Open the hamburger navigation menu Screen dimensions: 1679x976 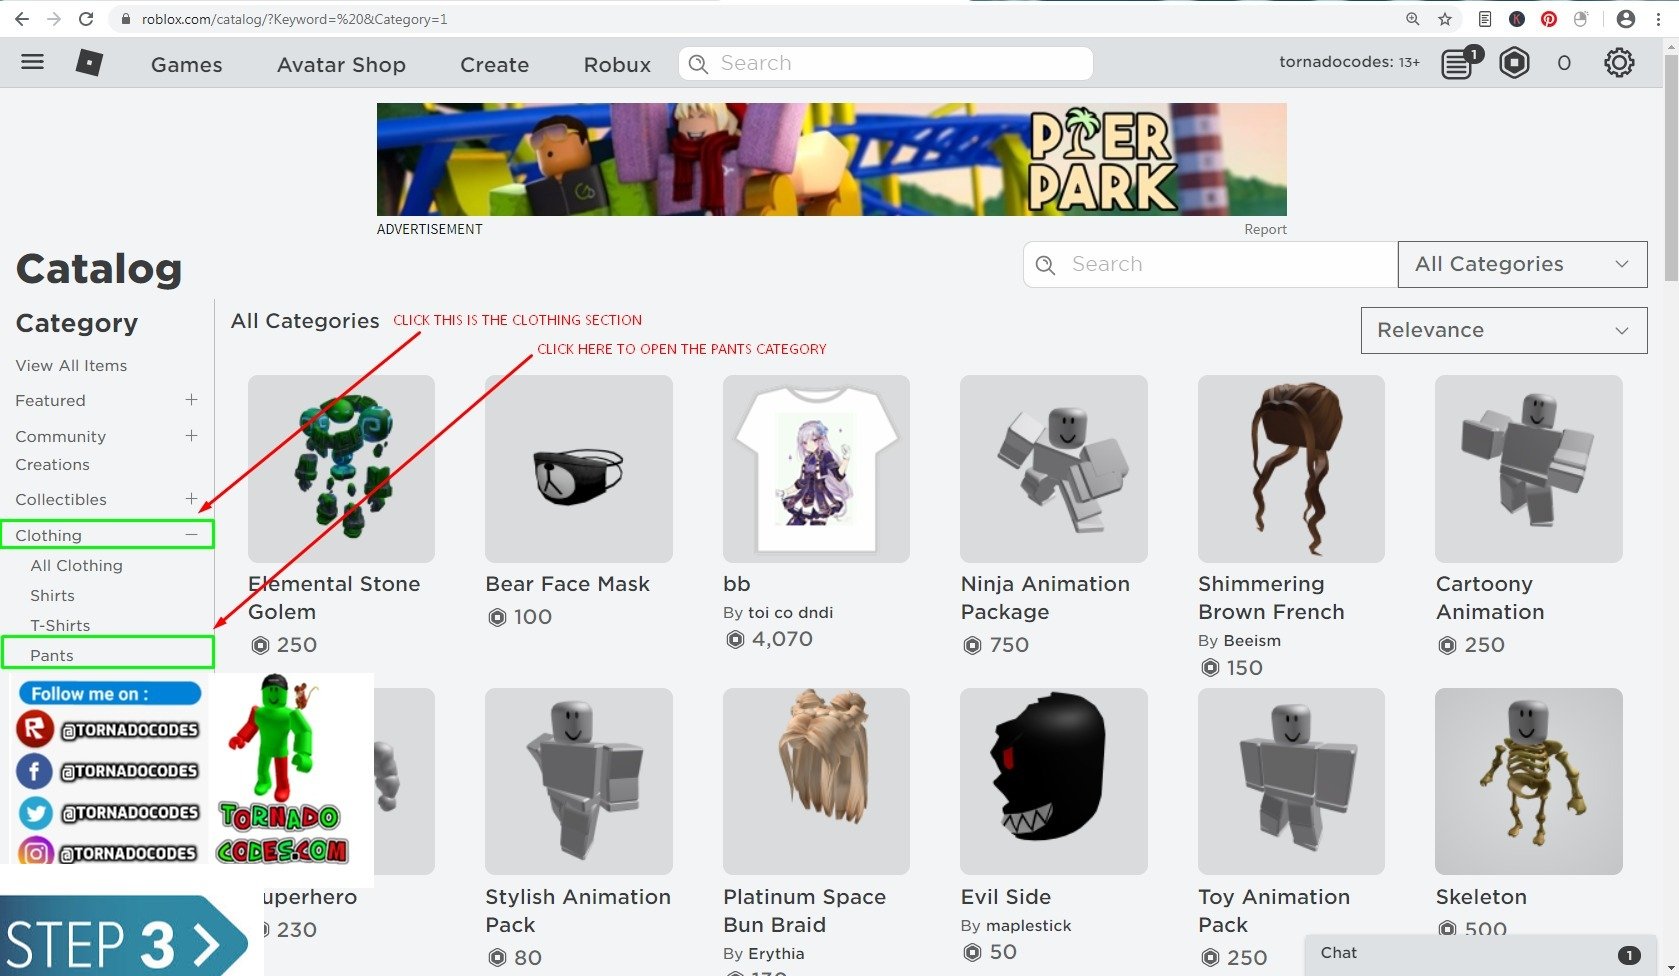(x=33, y=63)
